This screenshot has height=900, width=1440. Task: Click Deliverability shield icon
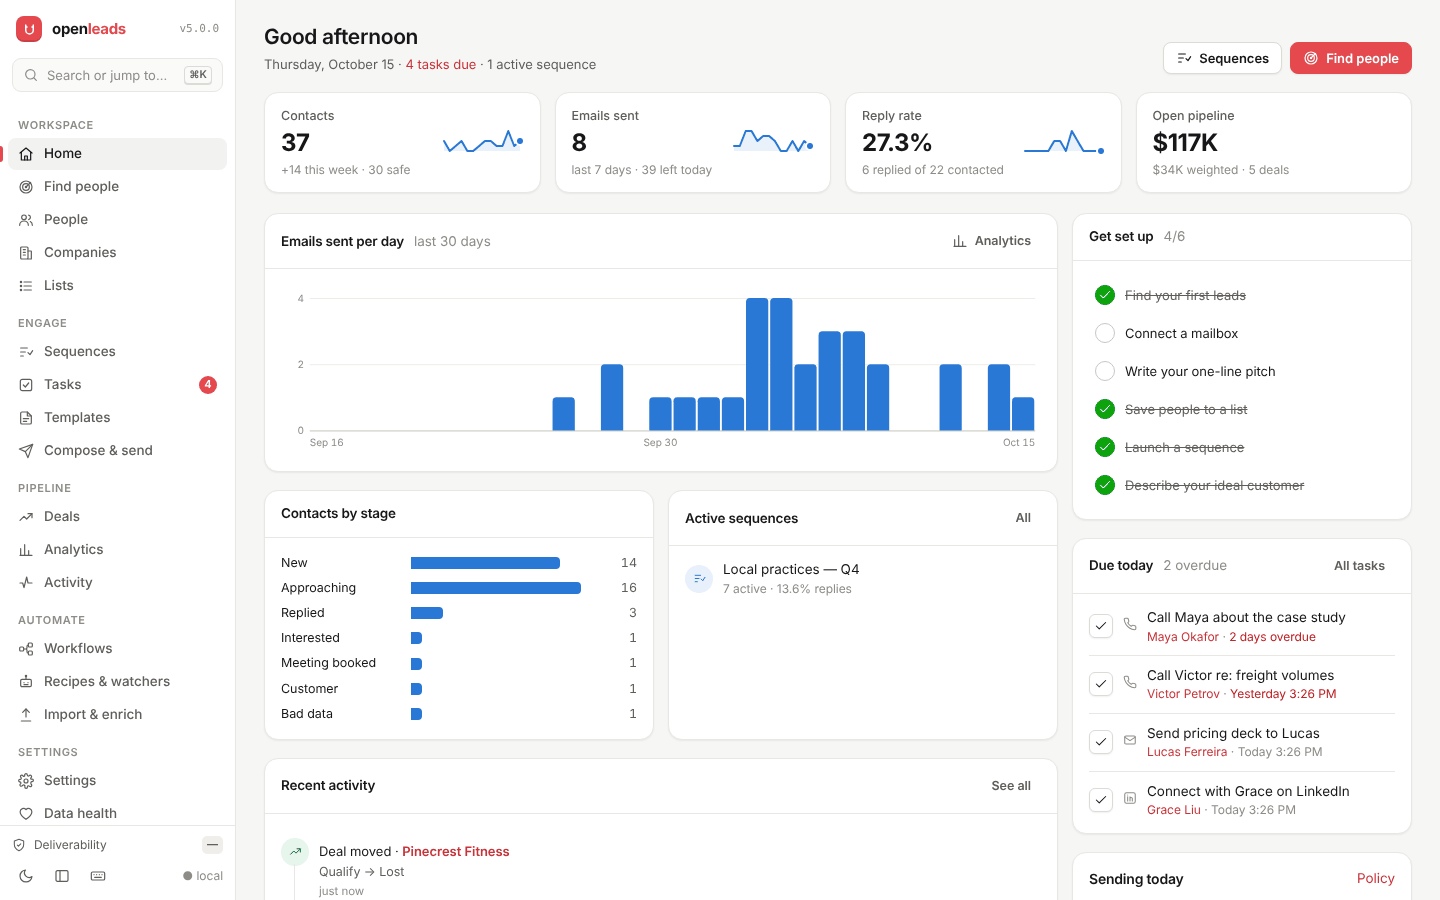pos(19,845)
